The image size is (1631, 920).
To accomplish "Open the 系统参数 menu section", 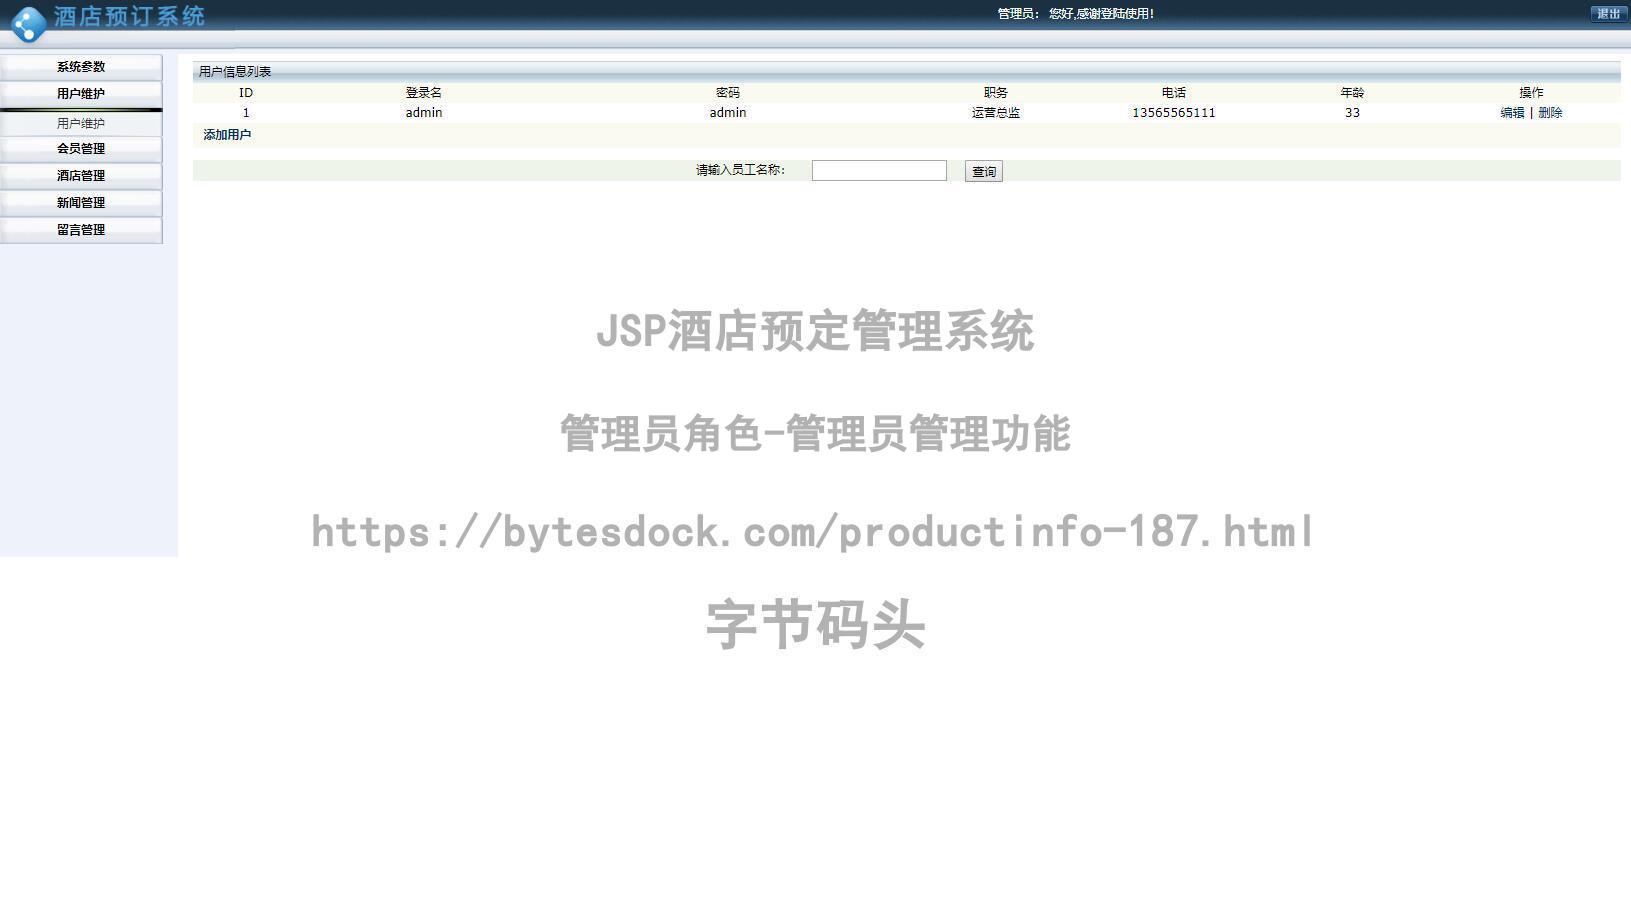I will [81, 67].
